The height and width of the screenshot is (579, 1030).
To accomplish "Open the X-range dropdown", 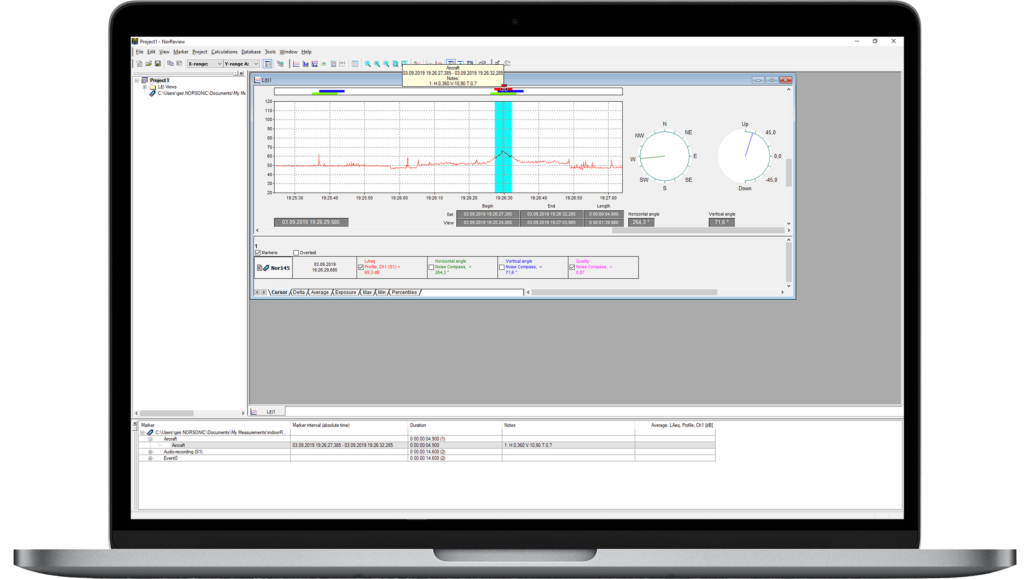I will [219, 64].
